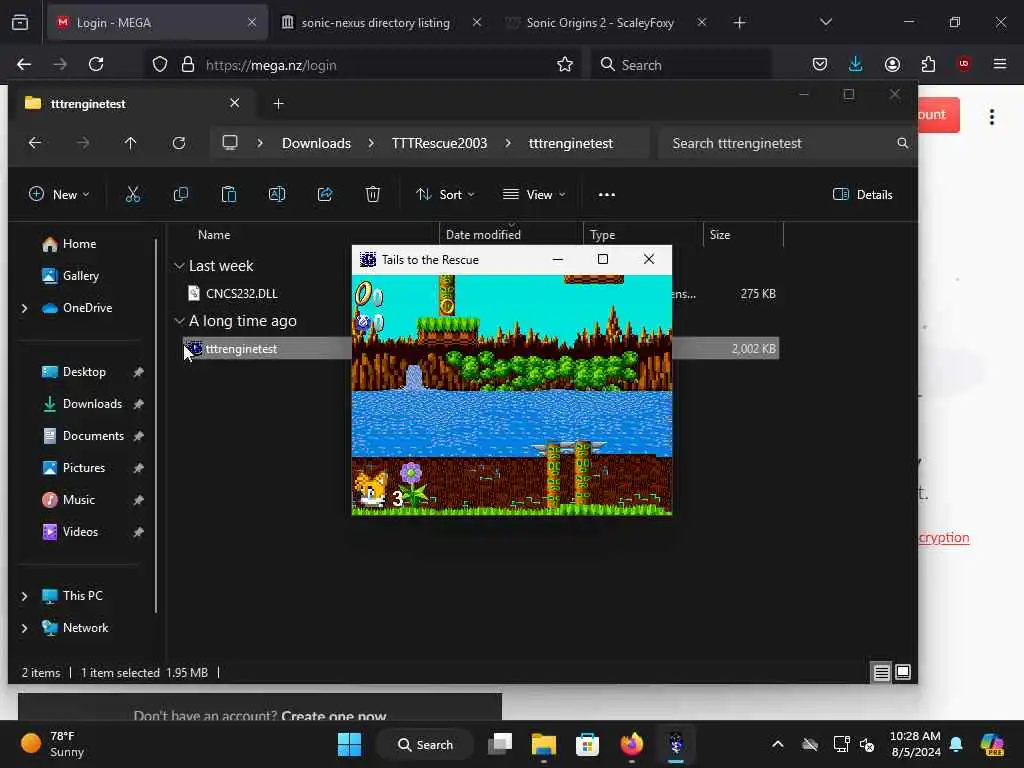The height and width of the screenshot is (768, 1024).
Task: Collapse the Last week group
Action: [x=179, y=266]
